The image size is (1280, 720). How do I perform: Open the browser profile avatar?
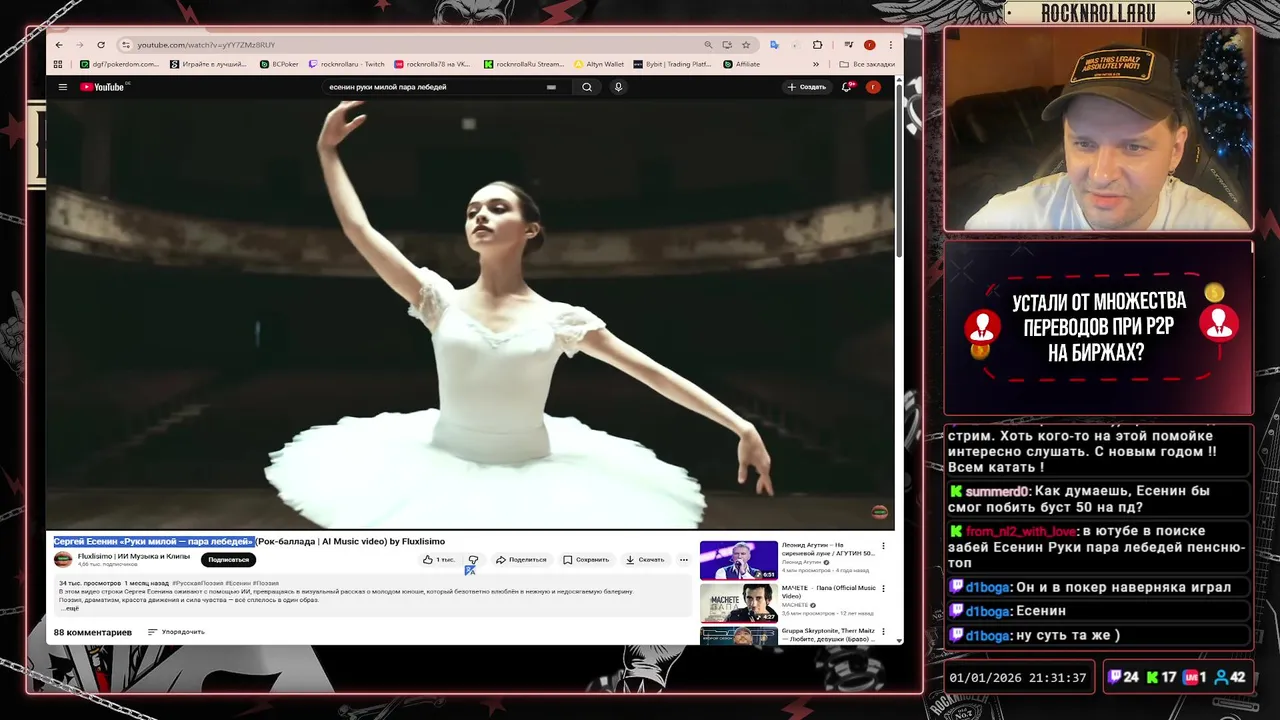coord(870,45)
